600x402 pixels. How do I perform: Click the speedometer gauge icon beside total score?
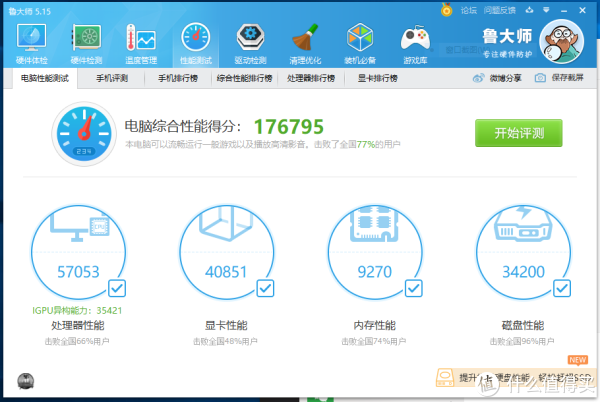tap(84, 134)
